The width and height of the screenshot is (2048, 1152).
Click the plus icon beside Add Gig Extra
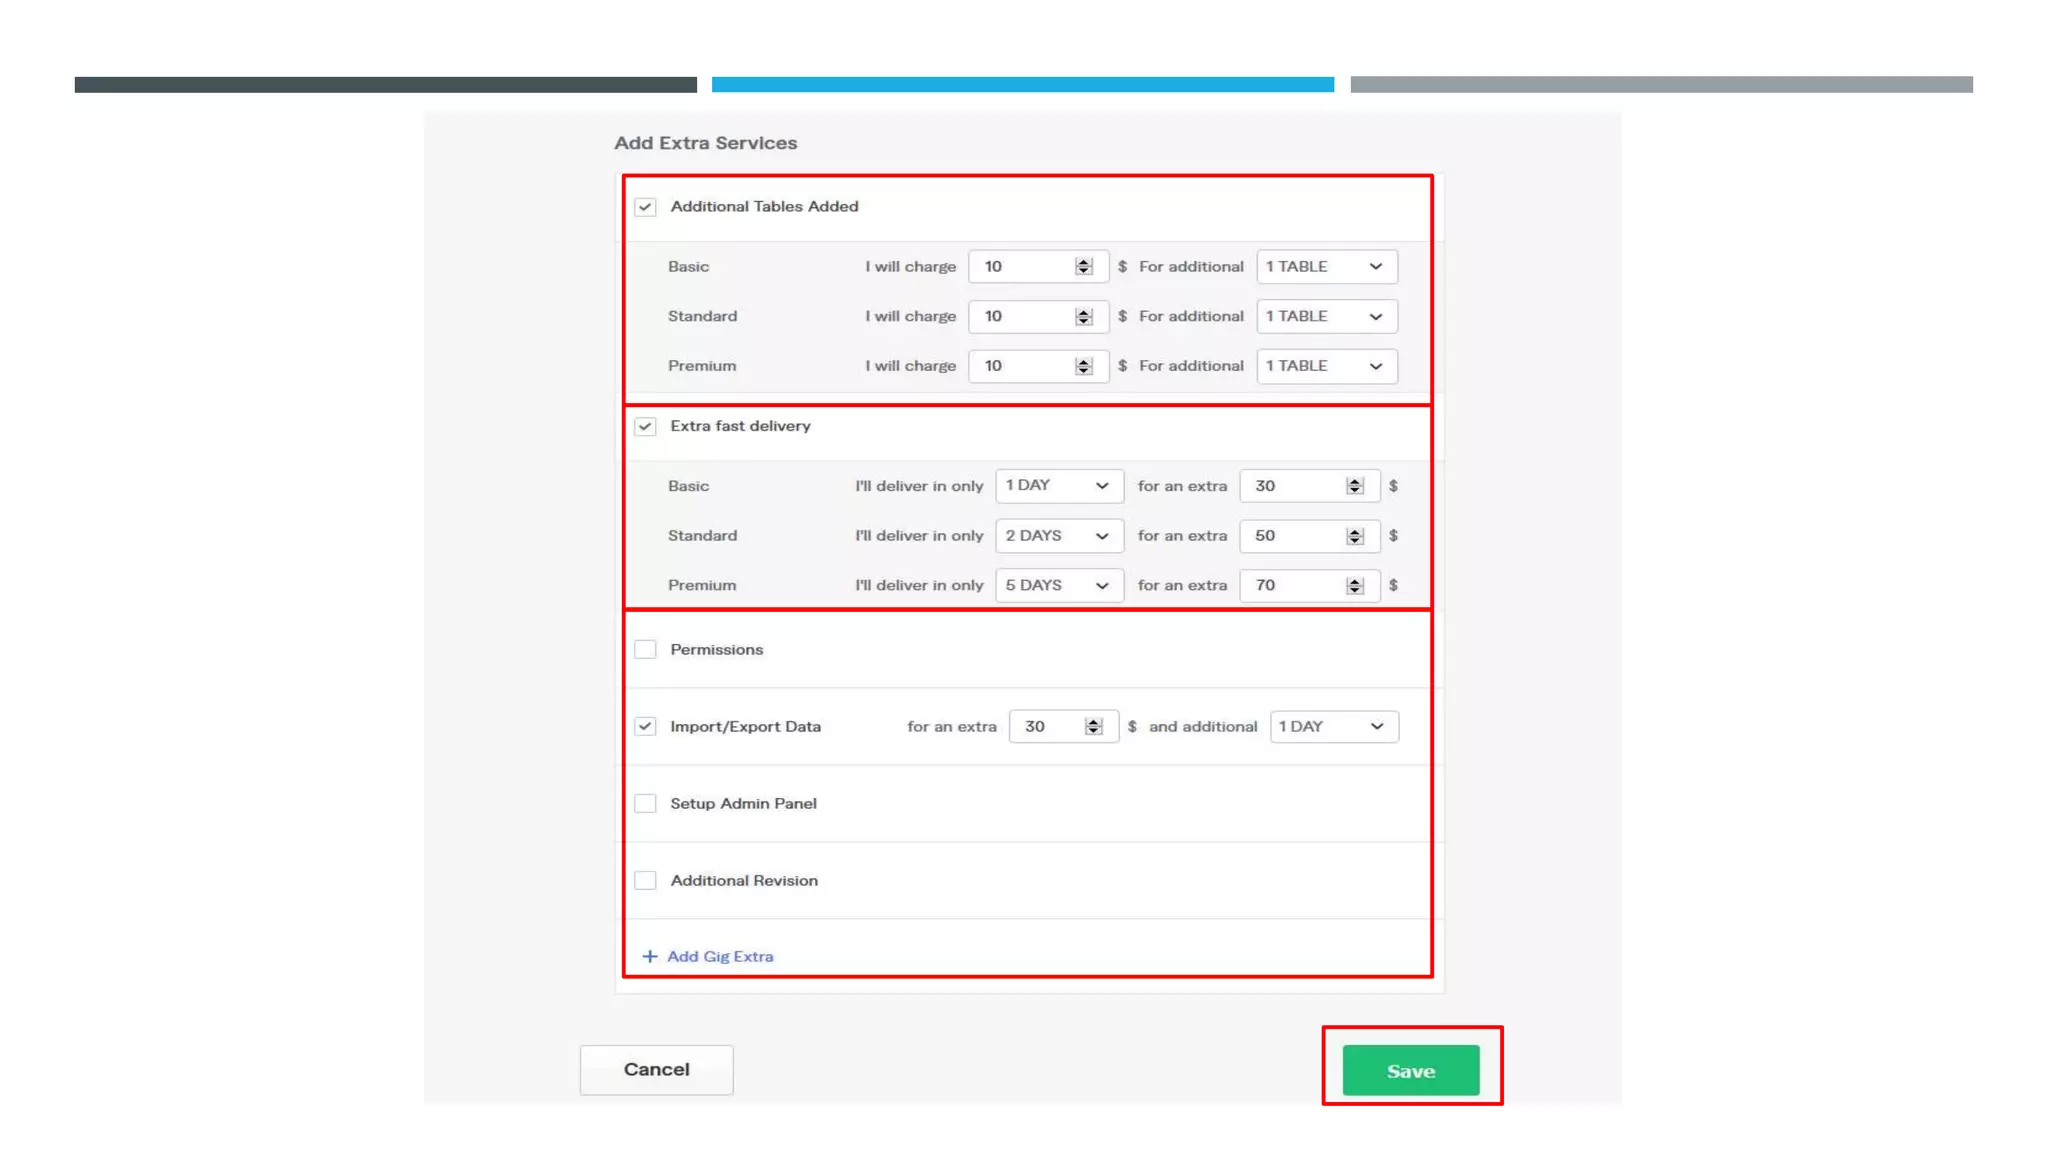point(650,956)
